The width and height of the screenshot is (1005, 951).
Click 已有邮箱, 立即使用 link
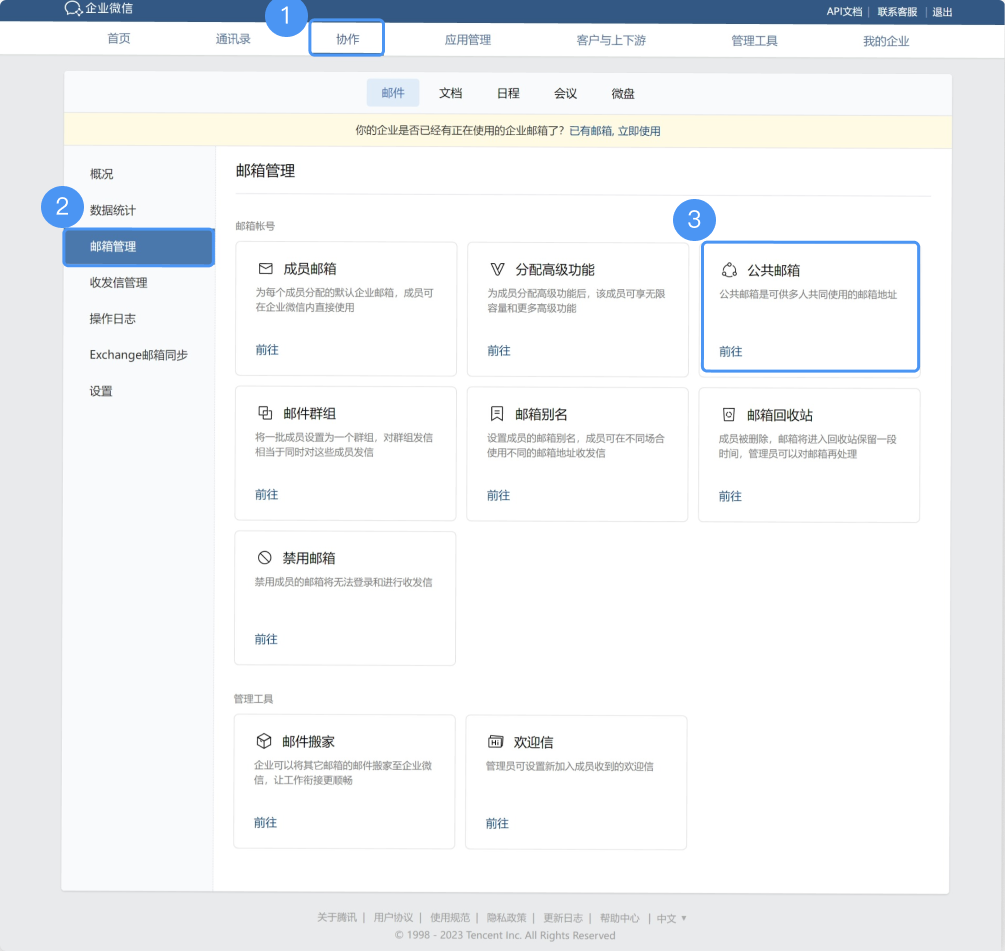tap(615, 131)
